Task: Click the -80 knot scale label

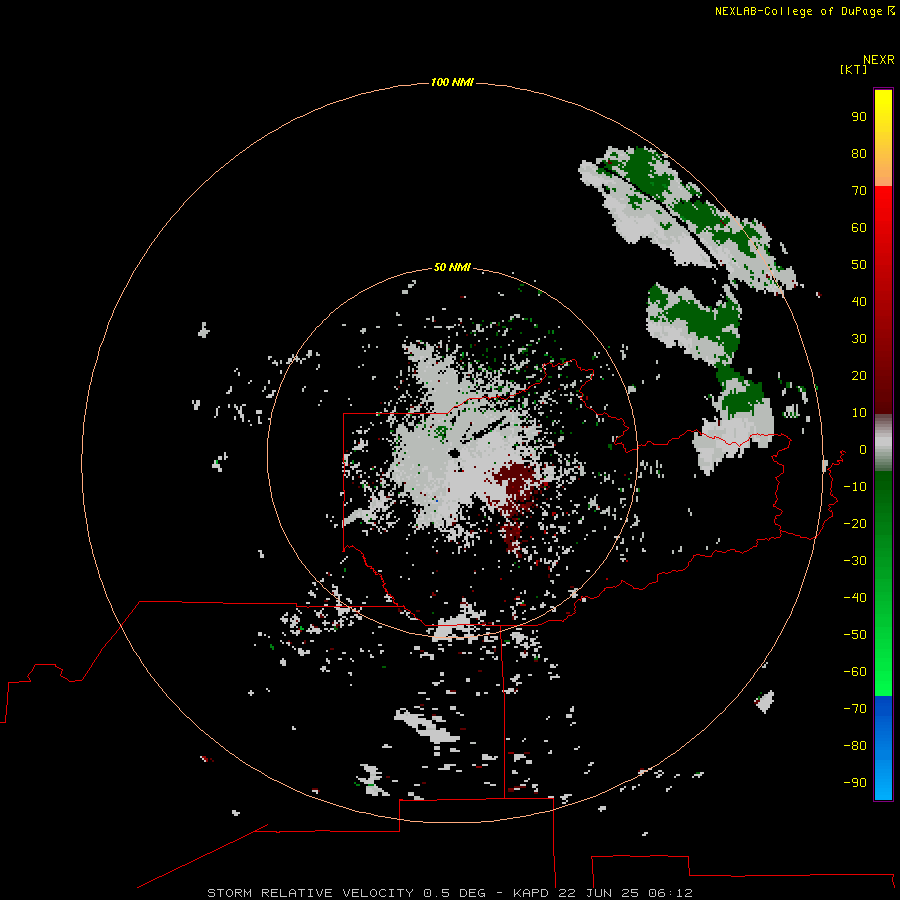Action: pos(855,746)
